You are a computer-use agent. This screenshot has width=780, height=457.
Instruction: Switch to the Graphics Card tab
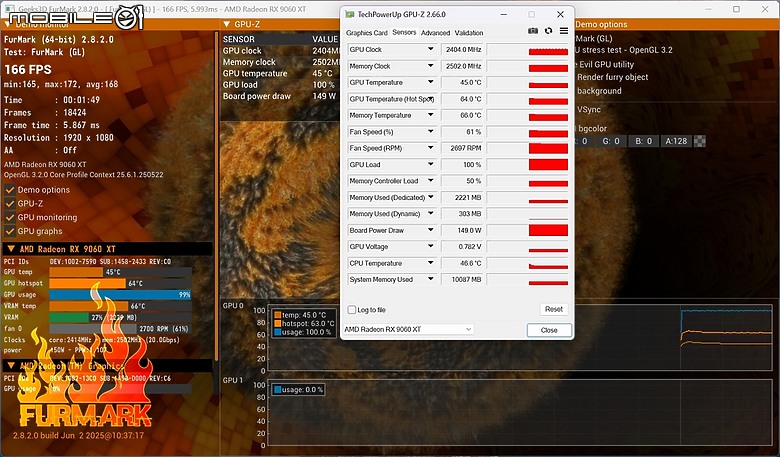coord(367,33)
